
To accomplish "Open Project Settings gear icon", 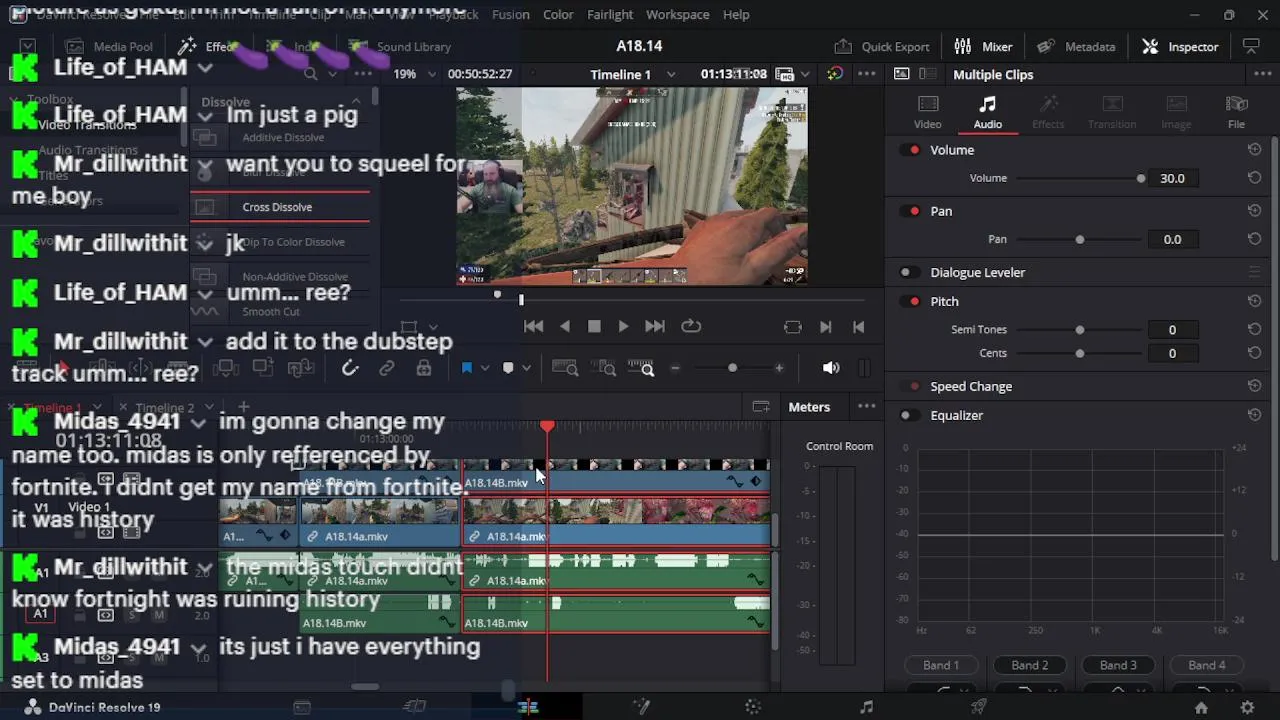I will [x=1247, y=707].
